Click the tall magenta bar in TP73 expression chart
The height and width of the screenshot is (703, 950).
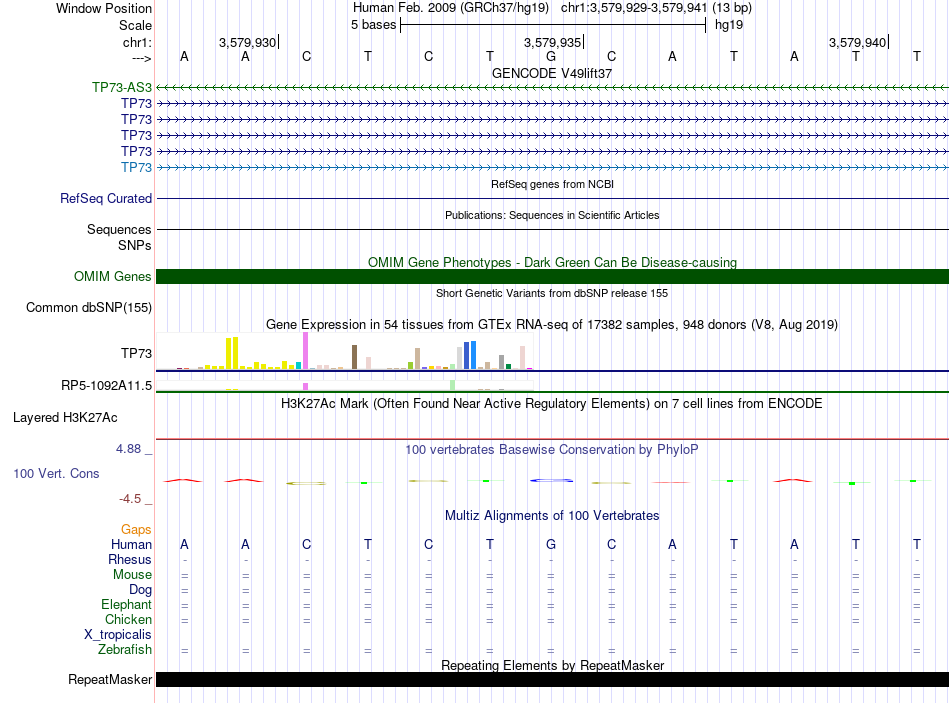(305, 351)
